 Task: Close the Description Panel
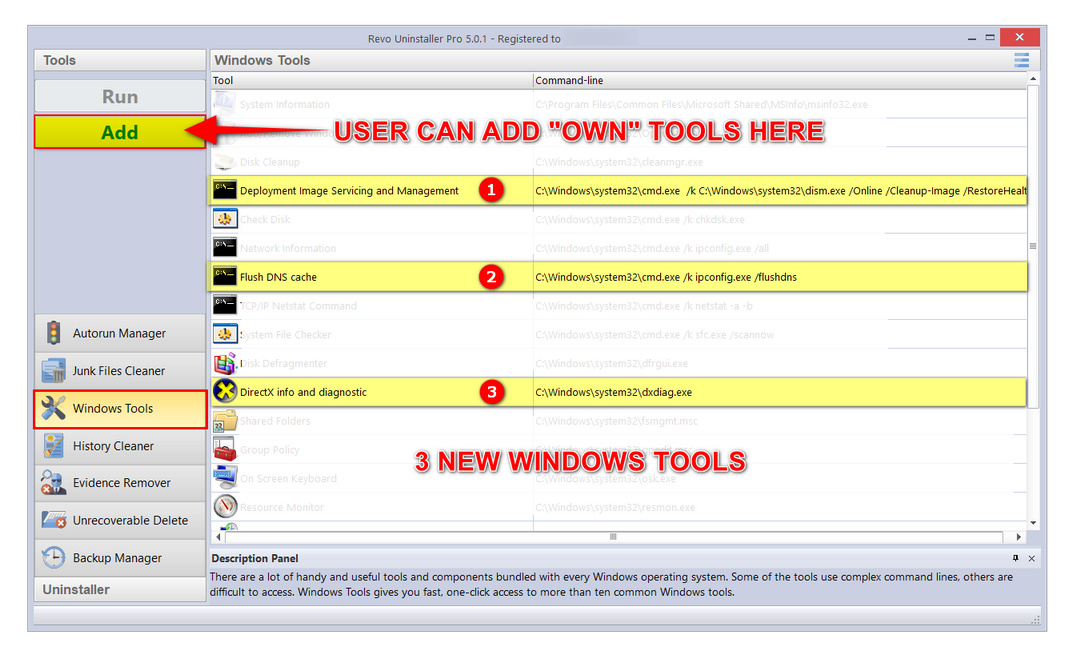coord(1031,558)
